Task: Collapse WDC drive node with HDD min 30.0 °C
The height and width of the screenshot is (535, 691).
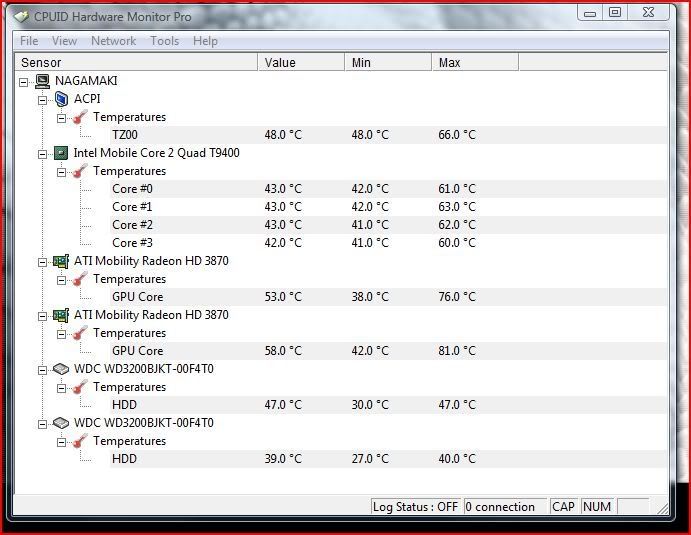Action: 42,370
